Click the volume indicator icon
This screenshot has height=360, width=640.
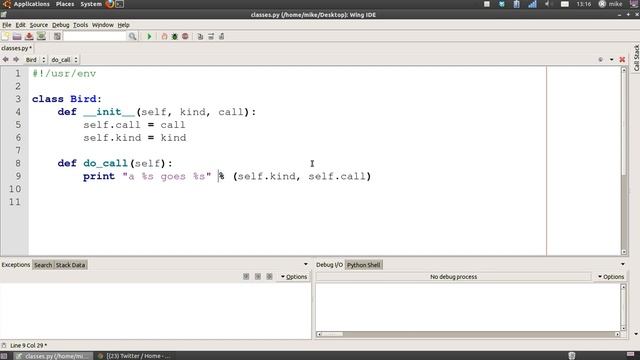[x=548, y=4]
